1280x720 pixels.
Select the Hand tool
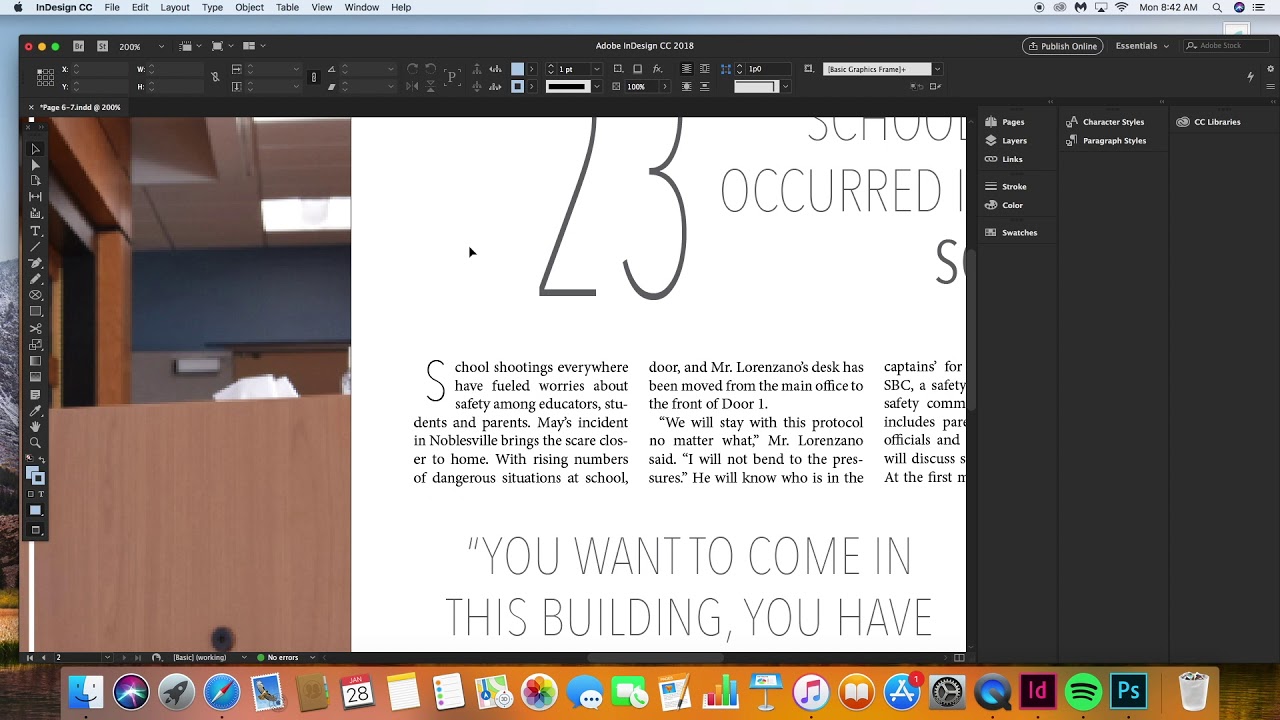(35, 427)
